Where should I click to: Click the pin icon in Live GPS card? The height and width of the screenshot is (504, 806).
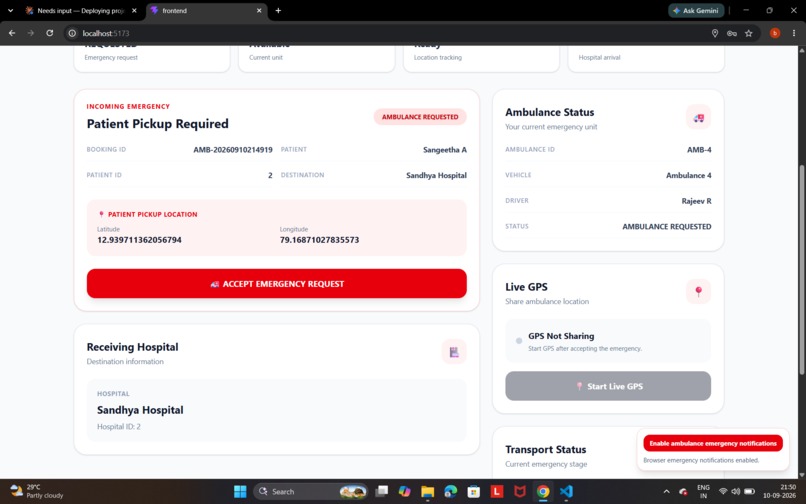pyautogui.click(x=698, y=292)
